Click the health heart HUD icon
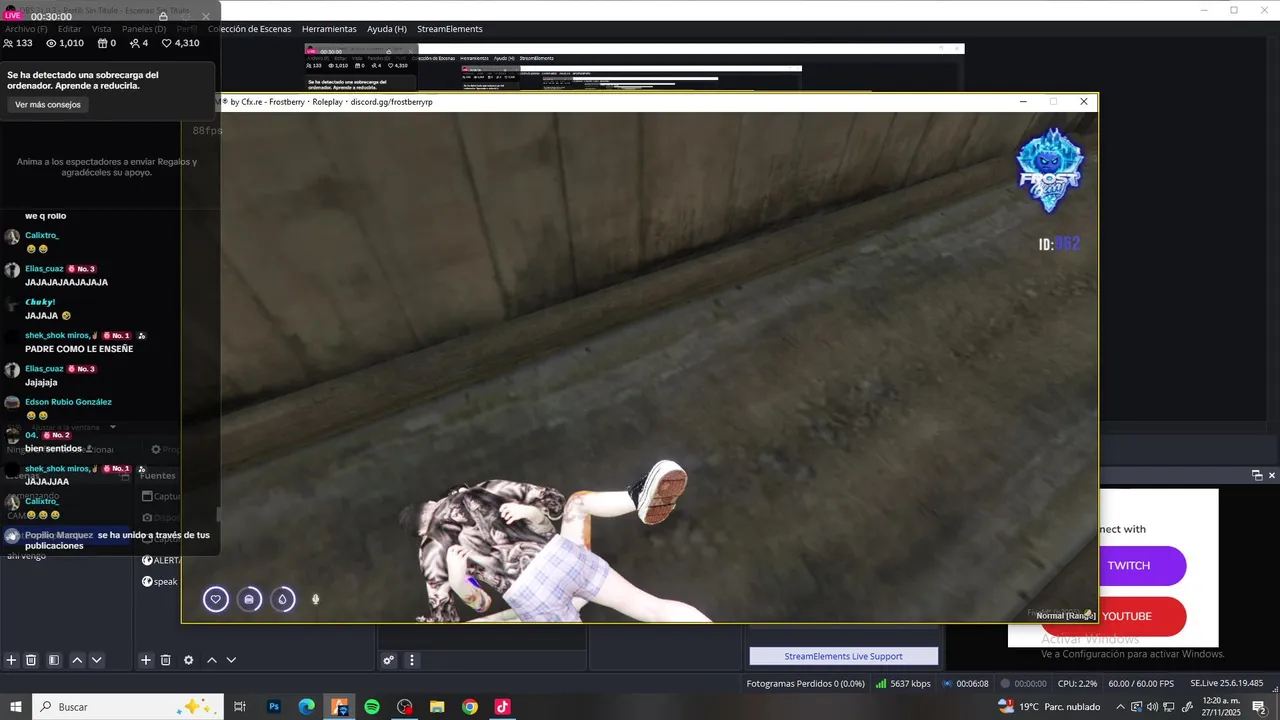Image resolution: width=1280 pixels, height=720 pixels. 215,599
